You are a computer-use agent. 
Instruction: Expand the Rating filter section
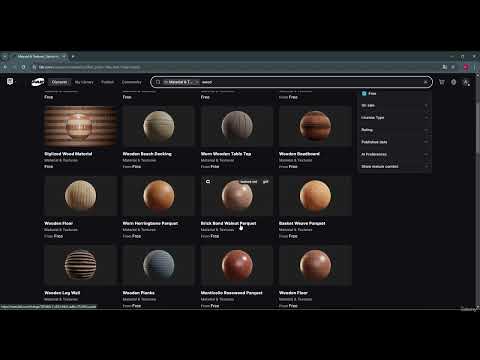[395, 130]
